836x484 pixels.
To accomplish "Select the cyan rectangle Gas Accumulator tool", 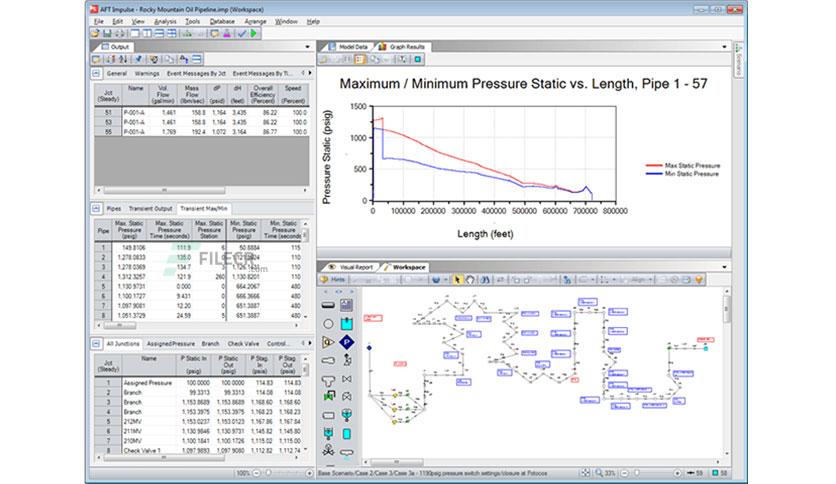I will tap(347, 434).
